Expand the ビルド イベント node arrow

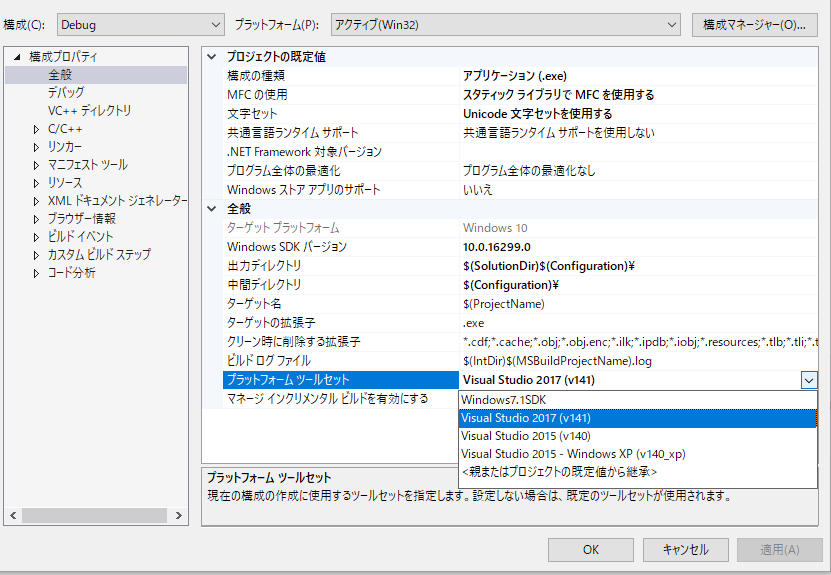point(36,237)
